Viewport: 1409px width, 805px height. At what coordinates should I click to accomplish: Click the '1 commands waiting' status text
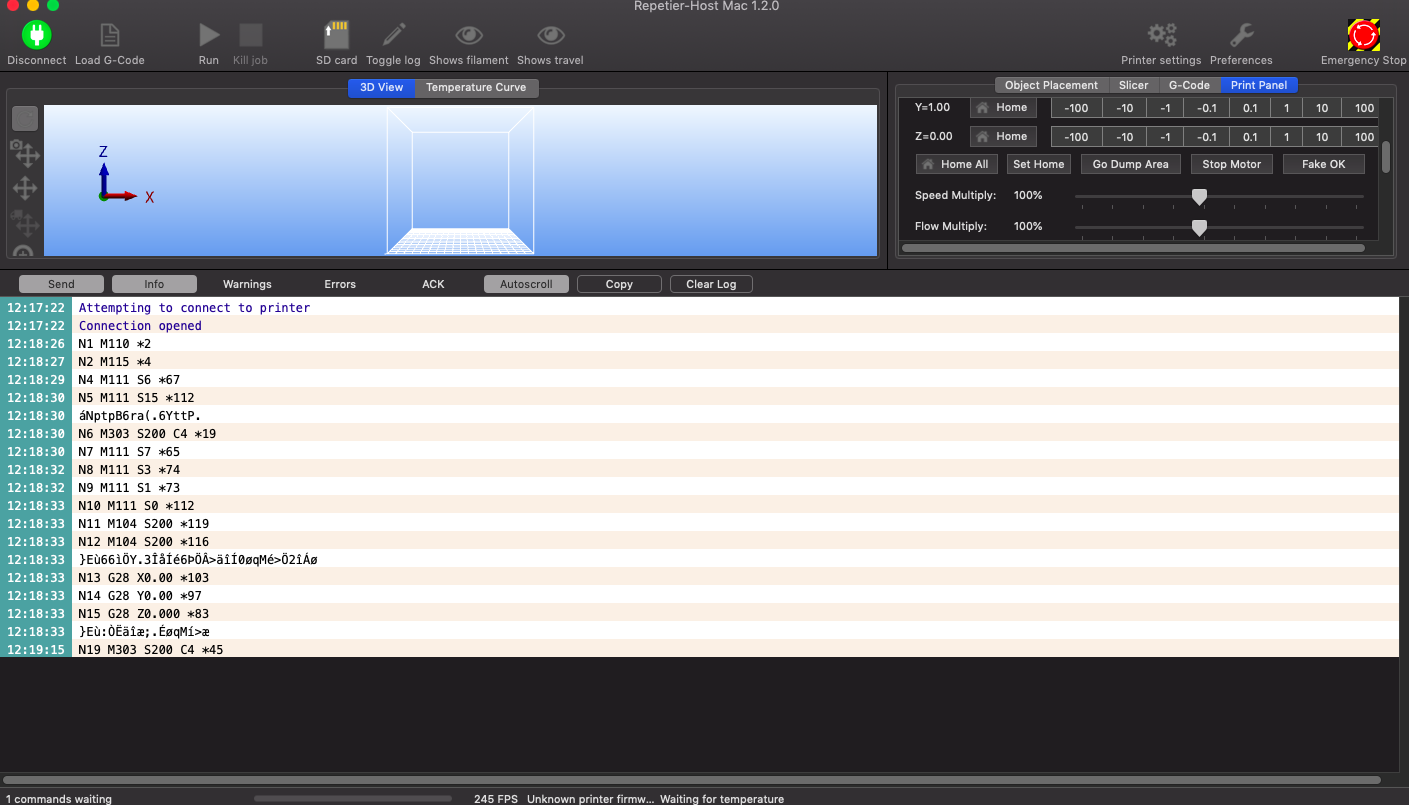coord(57,799)
